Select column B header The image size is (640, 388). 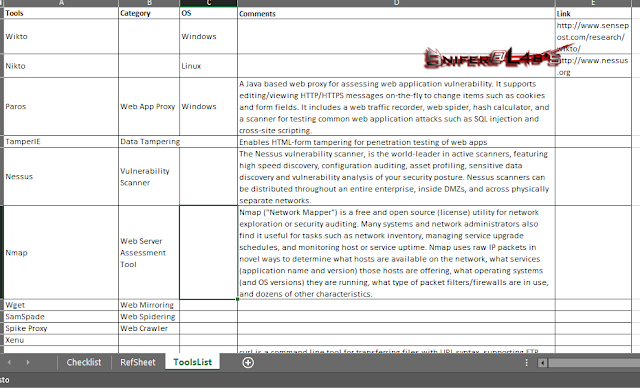[x=149, y=3]
